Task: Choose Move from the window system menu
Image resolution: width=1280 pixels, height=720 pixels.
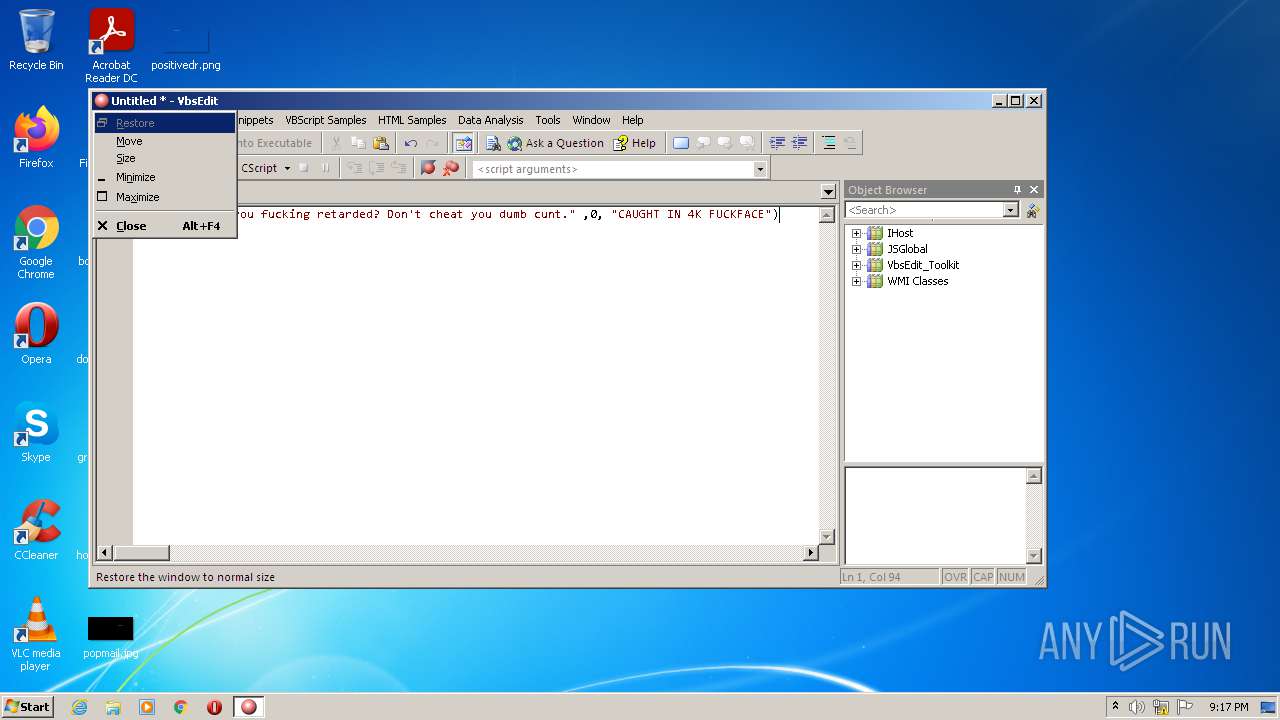Action: tap(165, 141)
